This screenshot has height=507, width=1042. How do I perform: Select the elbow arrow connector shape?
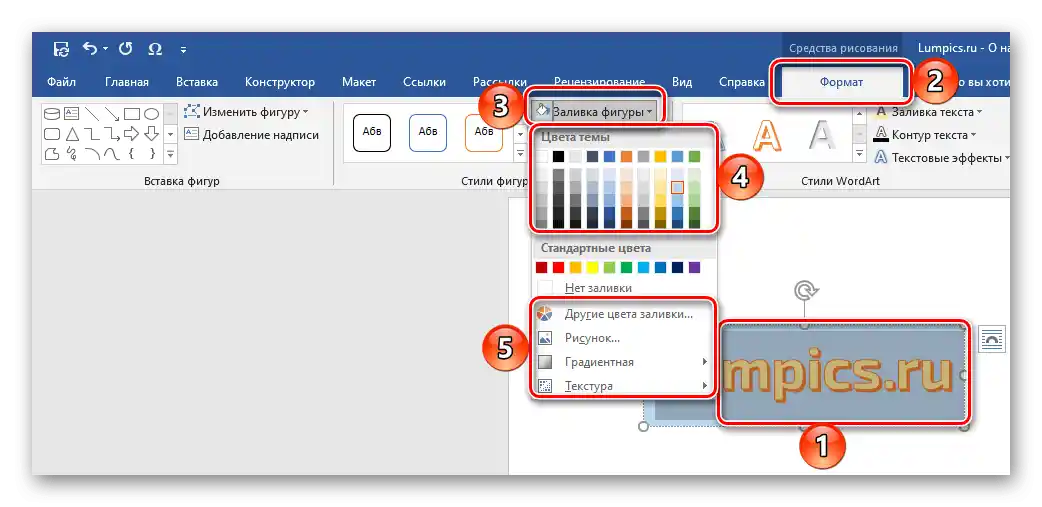pos(112,134)
